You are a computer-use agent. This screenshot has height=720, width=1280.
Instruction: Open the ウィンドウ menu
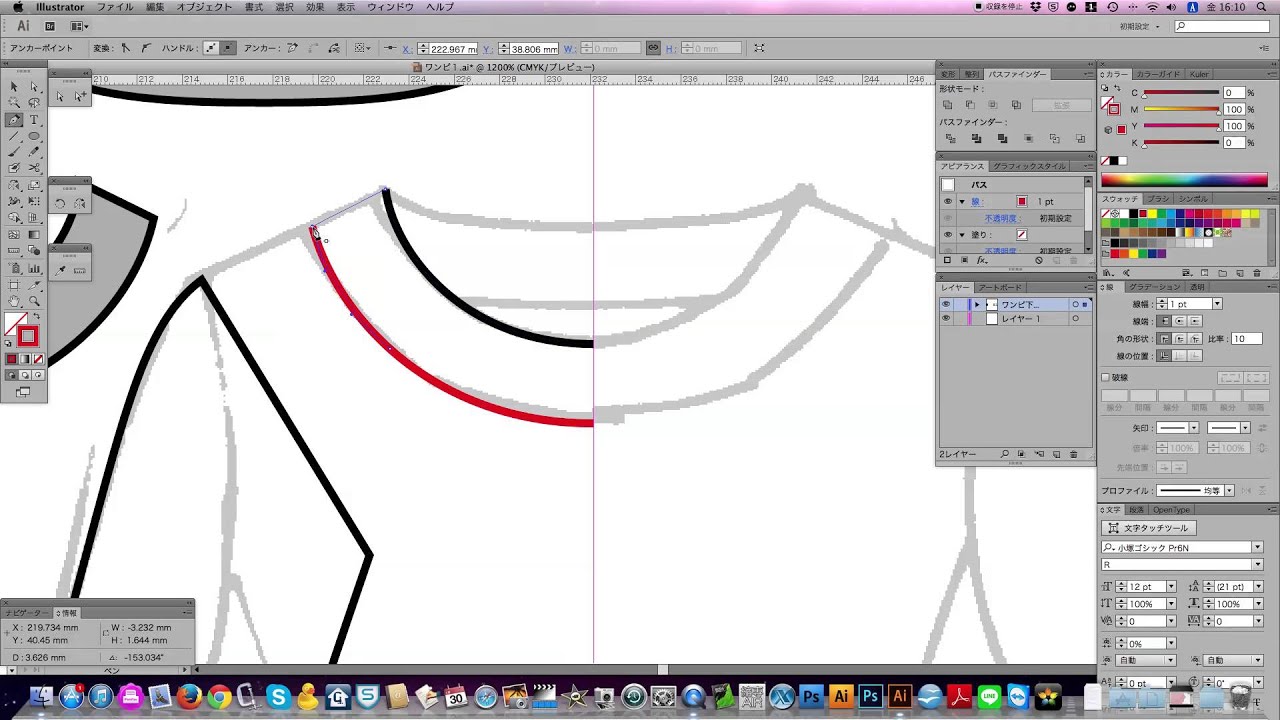coord(390,7)
